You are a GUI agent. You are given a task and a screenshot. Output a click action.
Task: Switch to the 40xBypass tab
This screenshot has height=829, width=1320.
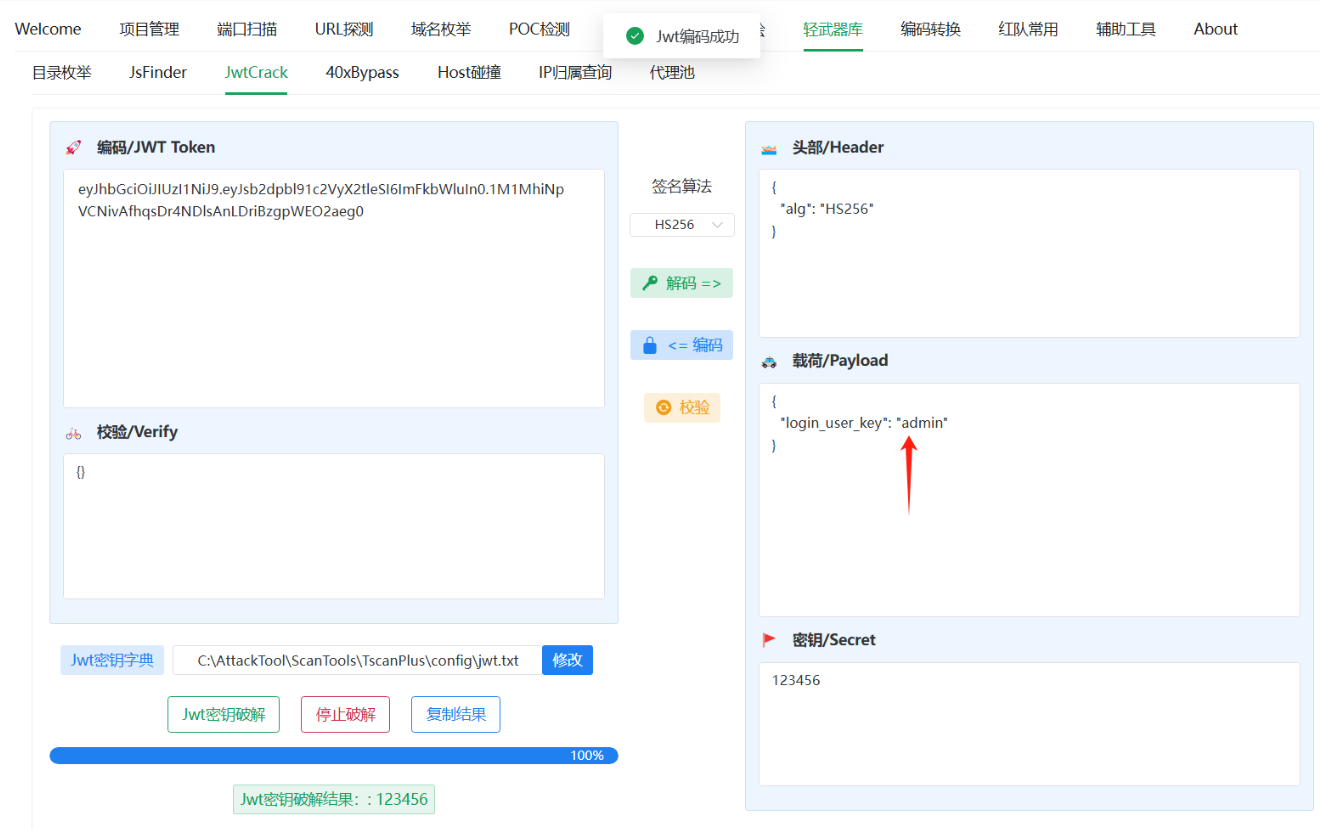(x=362, y=72)
